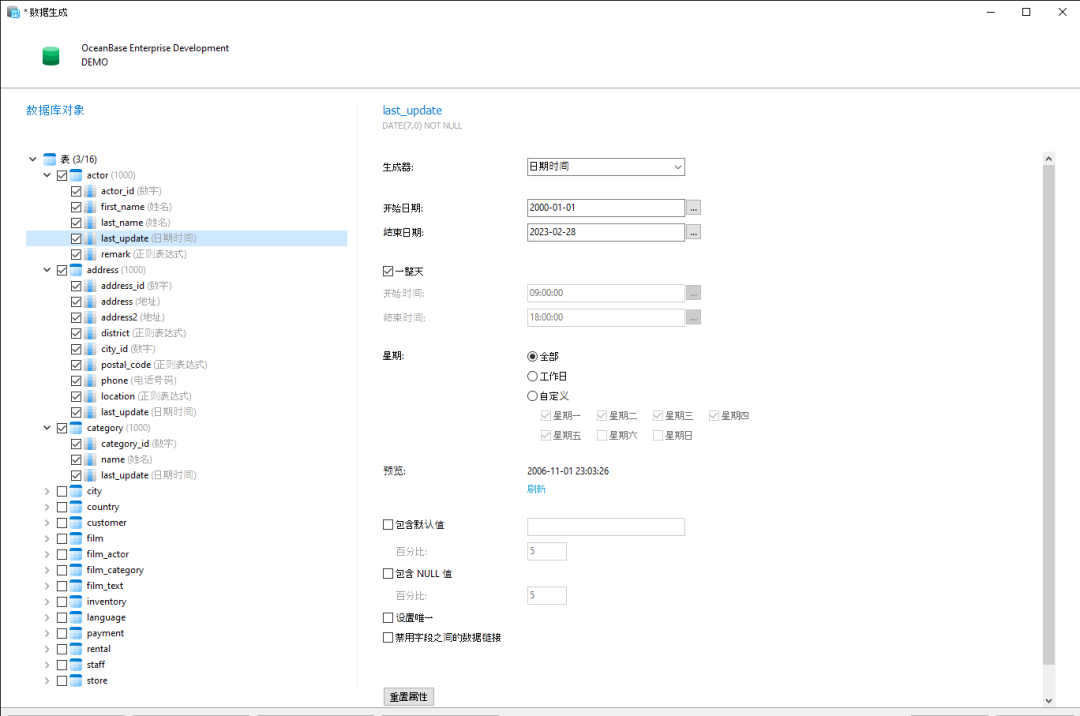The width and height of the screenshot is (1080, 716).
Task: Click the 重置属性 reset button
Action: pyautogui.click(x=408, y=697)
